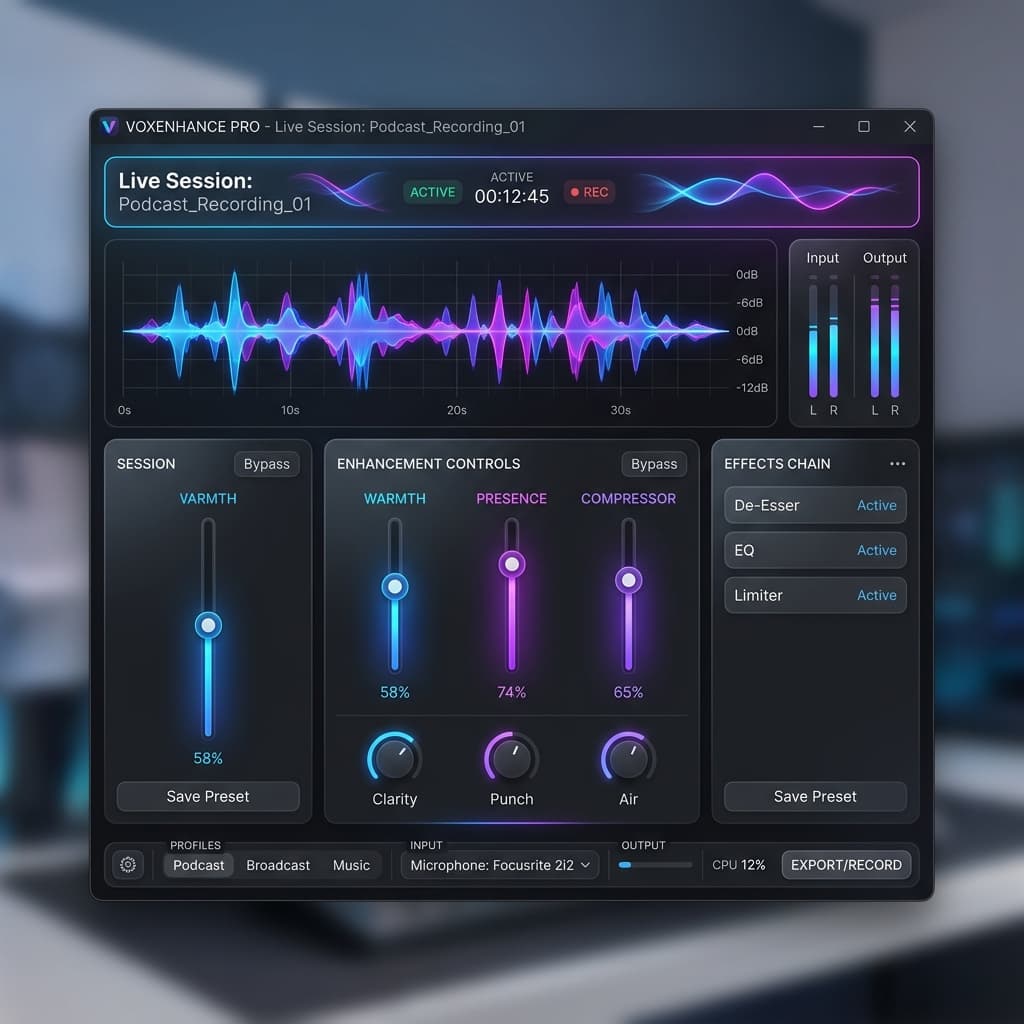
Task: Click the COMPRESSOR slider handle
Action: coord(628,580)
